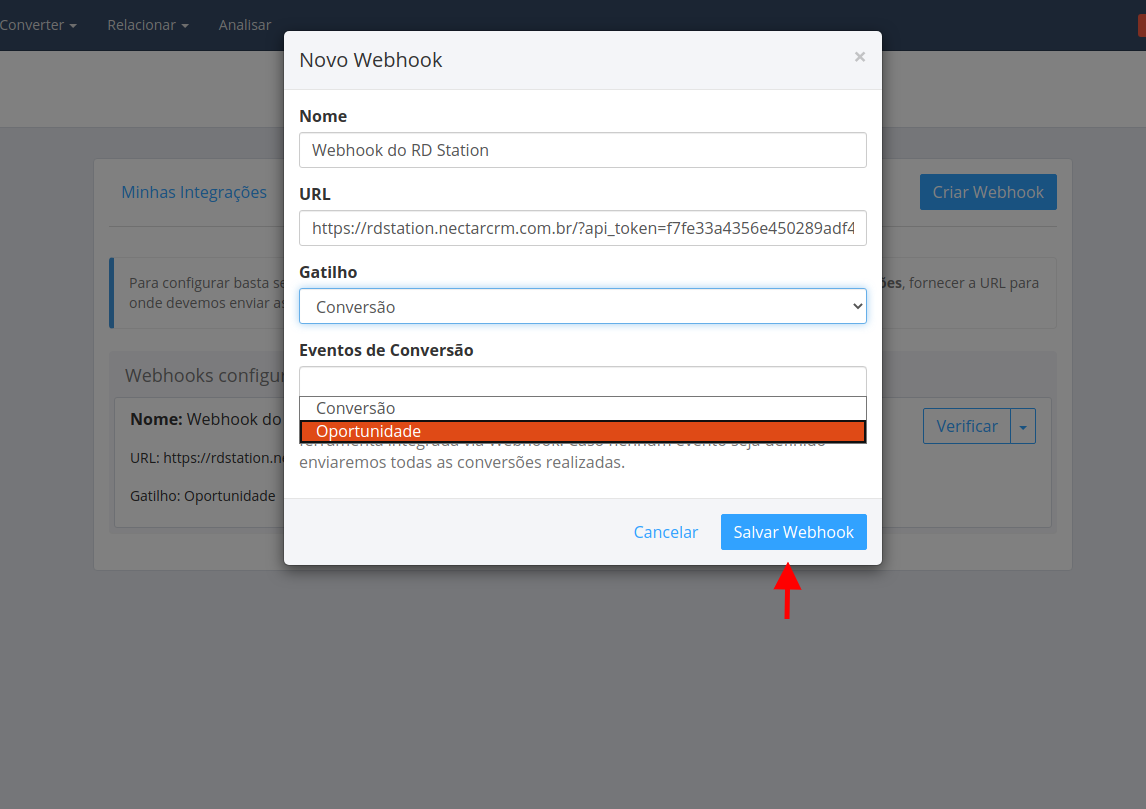Save the webhook with Salvar Webhook

794,532
